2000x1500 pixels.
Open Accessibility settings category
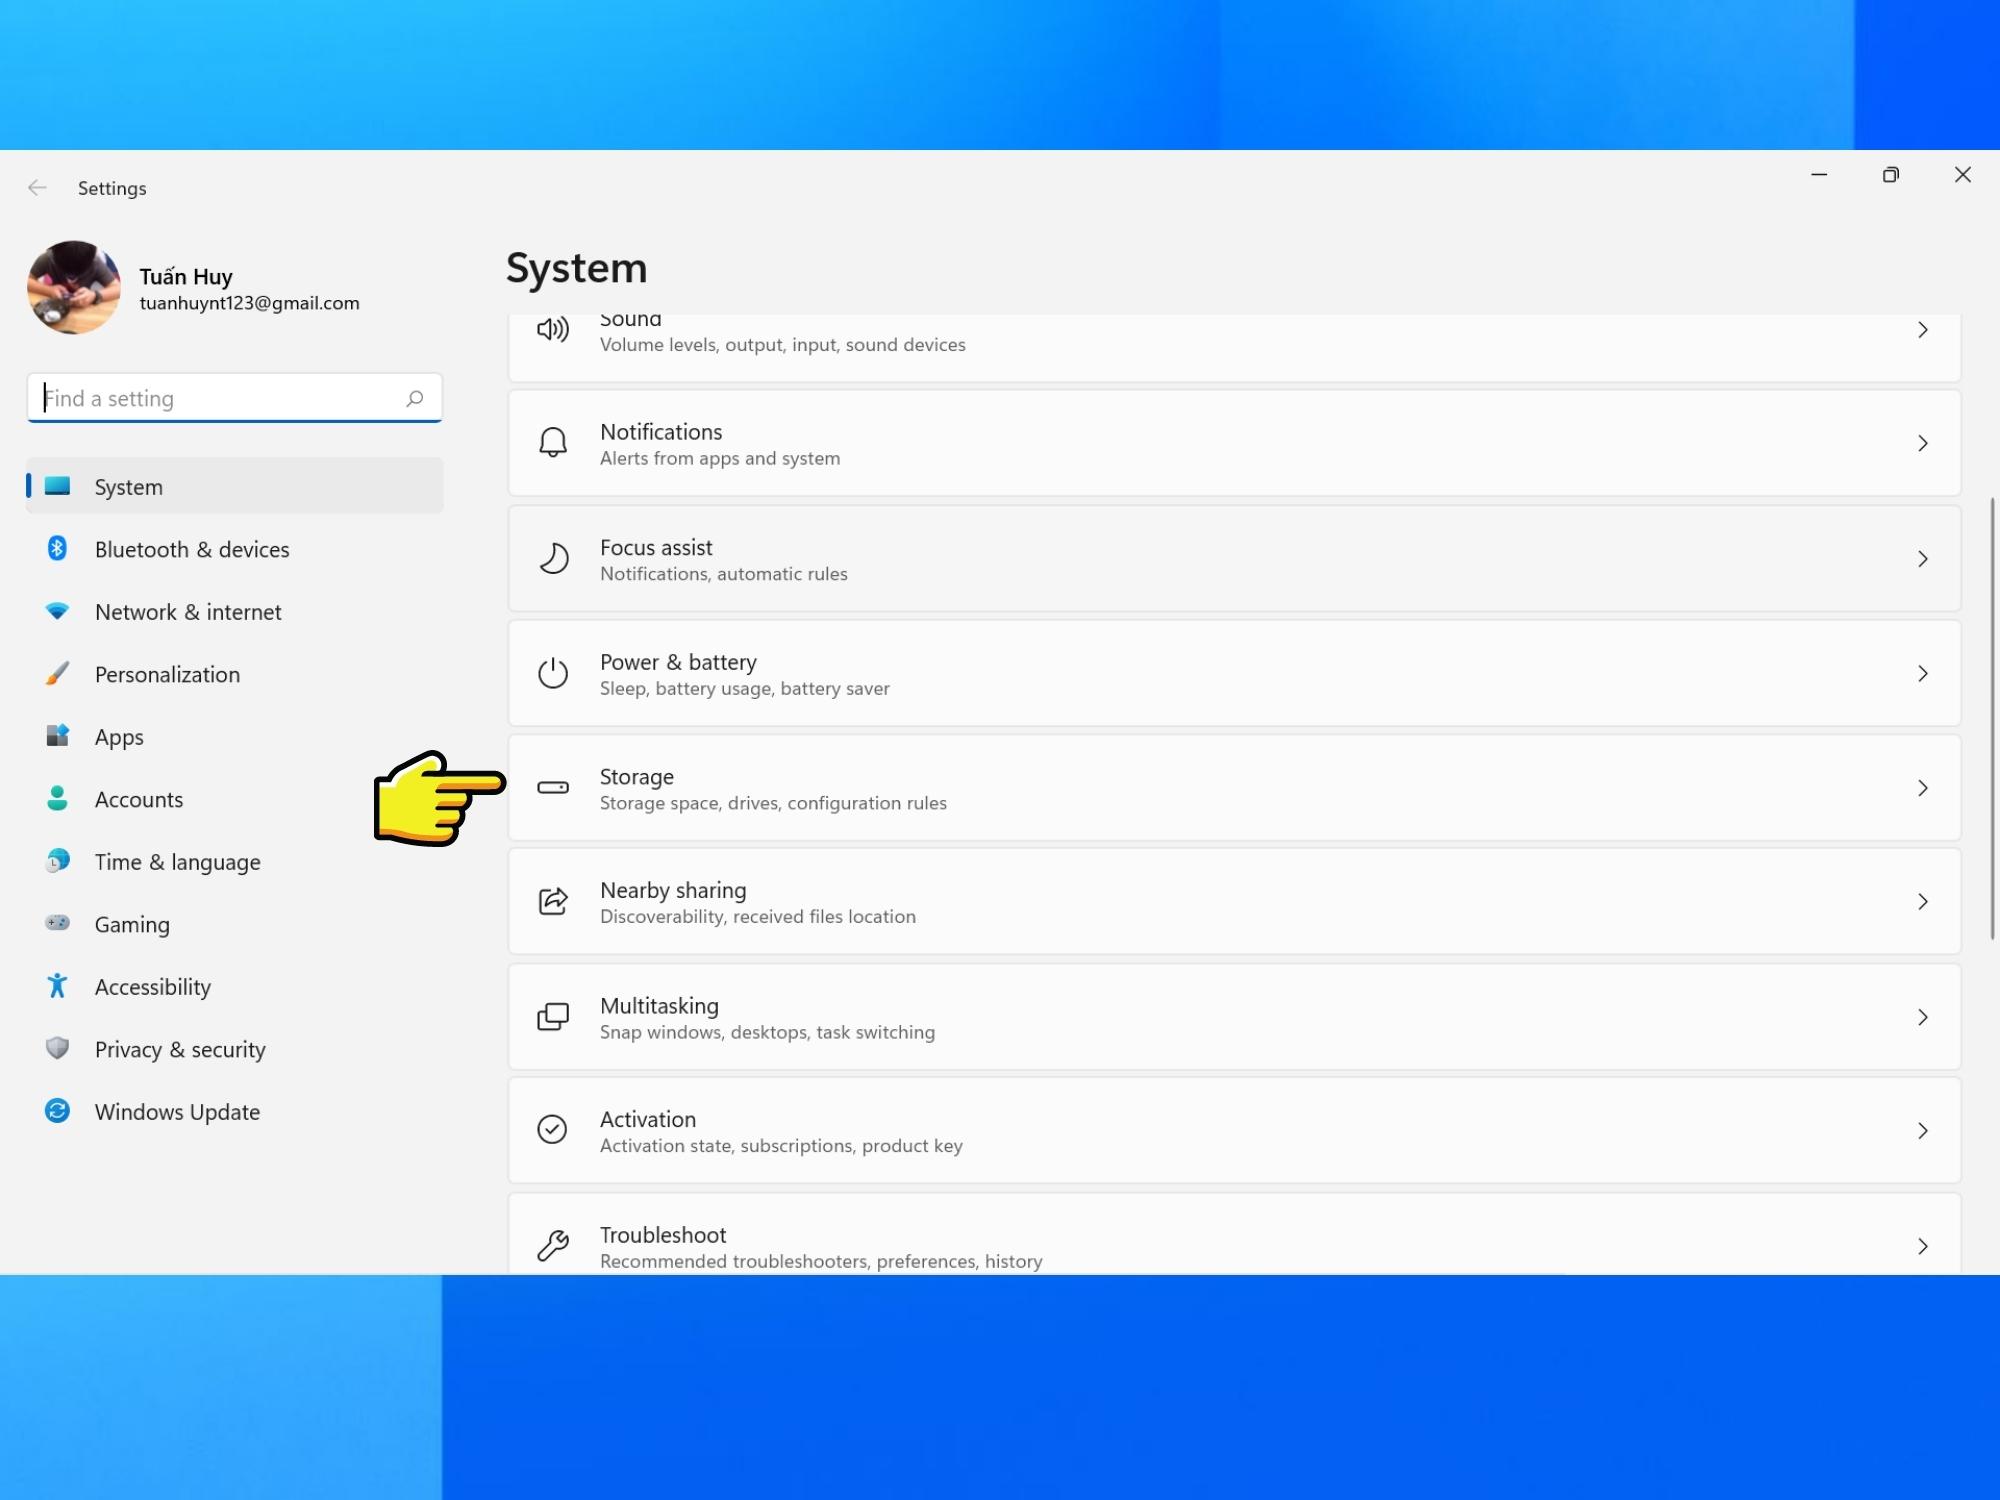click(235, 987)
